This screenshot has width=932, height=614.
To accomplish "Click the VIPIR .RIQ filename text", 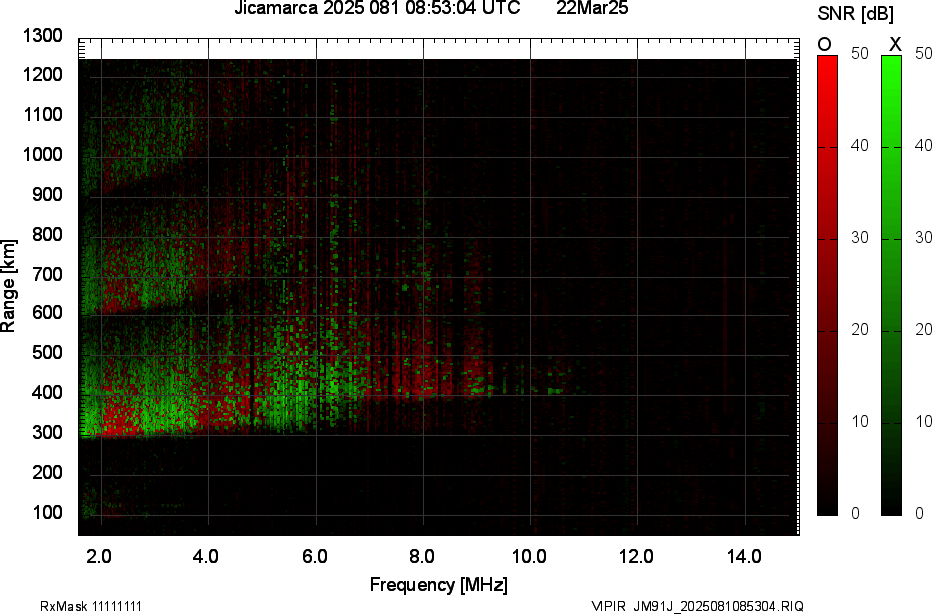I will pyautogui.click(x=697, y=606).
